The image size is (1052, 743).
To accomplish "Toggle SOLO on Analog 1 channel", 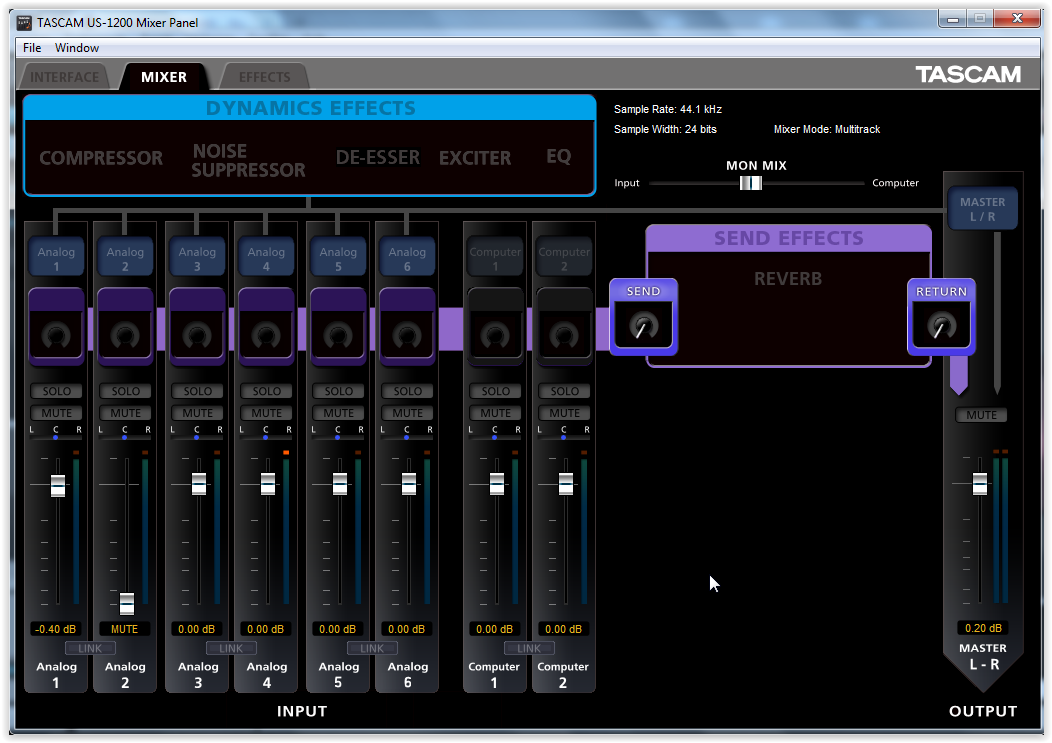I will coord(57,391).
